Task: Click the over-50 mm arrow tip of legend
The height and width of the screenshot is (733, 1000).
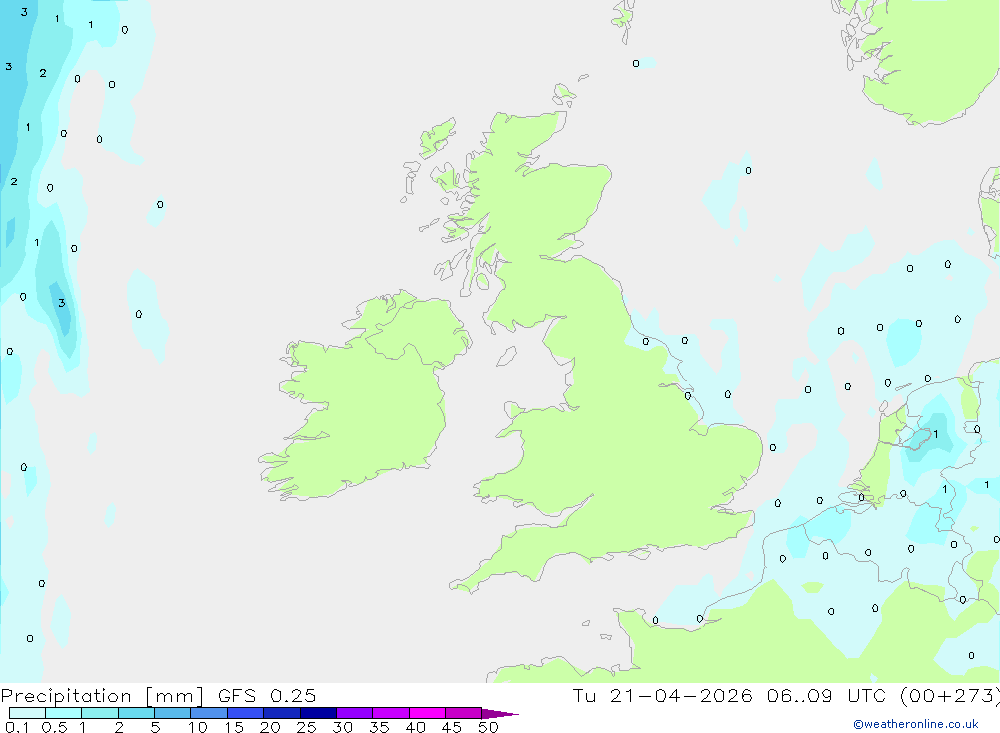Action: 500,714
